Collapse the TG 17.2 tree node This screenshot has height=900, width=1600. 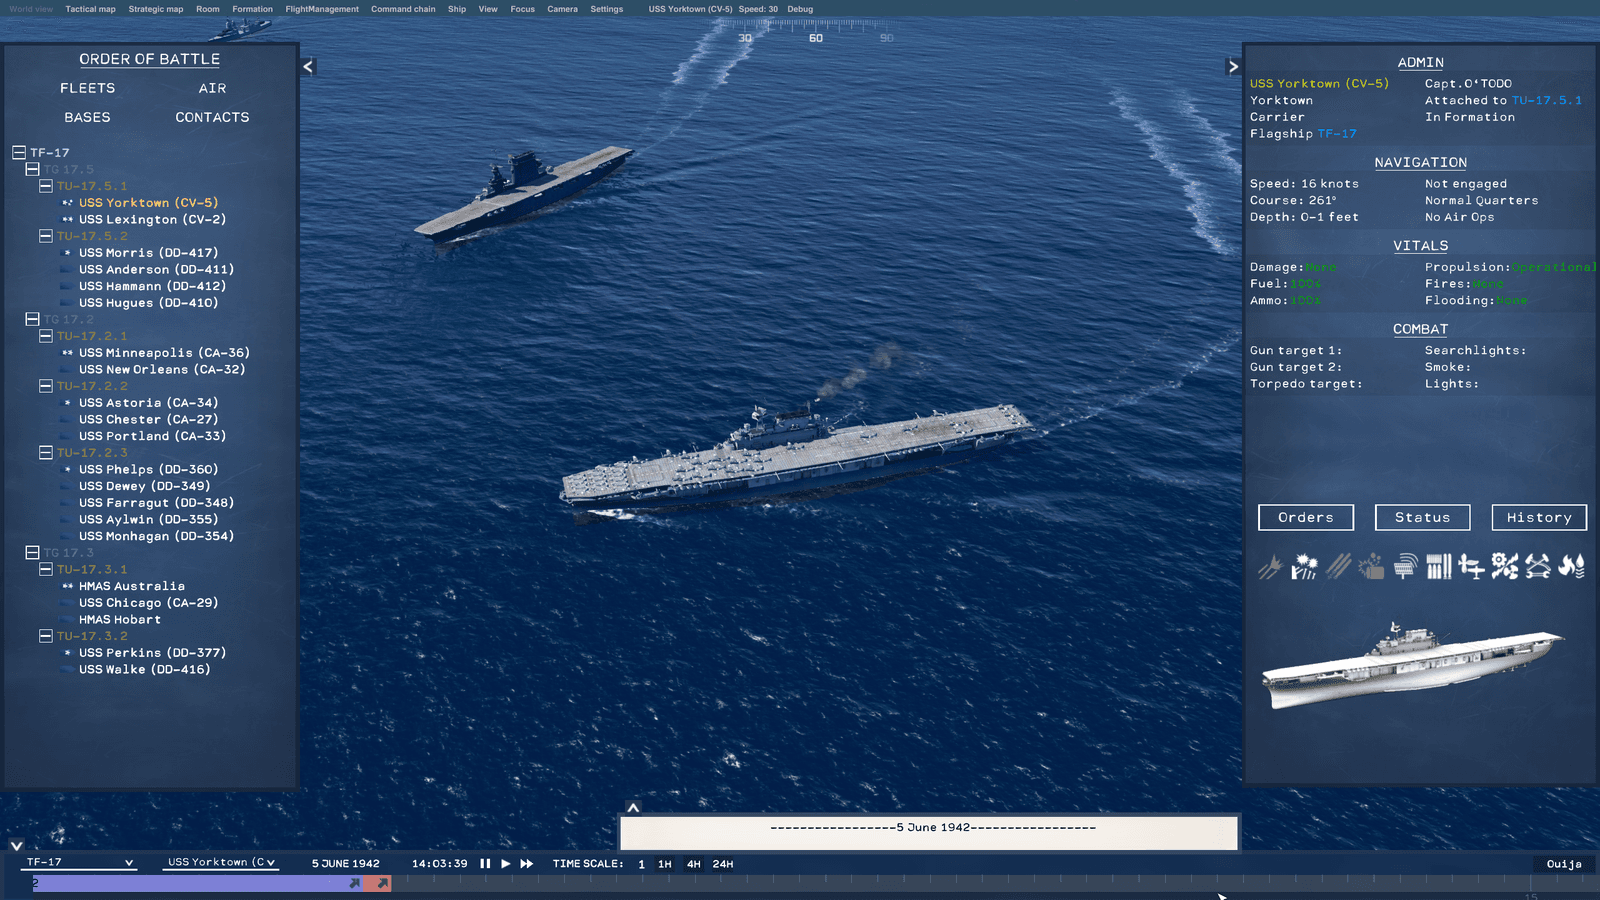click(32, 320)
